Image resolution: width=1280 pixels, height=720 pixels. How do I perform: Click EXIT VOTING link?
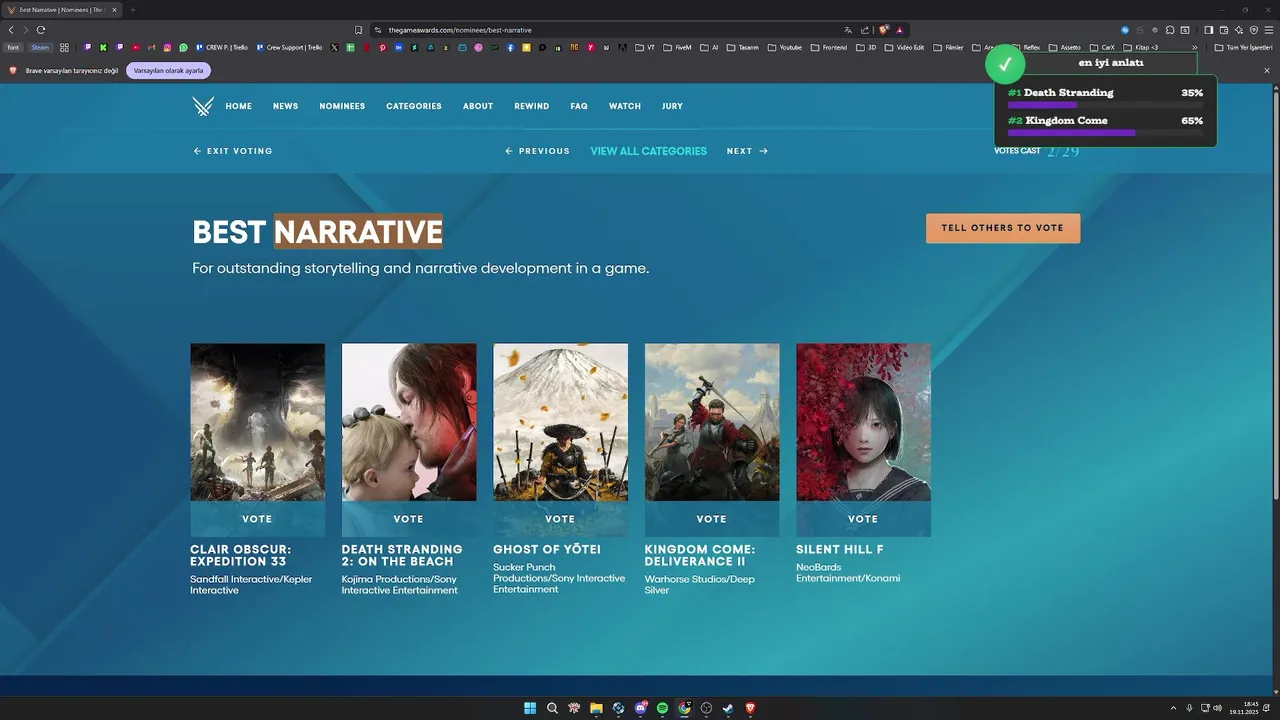(x=233, y=151)
